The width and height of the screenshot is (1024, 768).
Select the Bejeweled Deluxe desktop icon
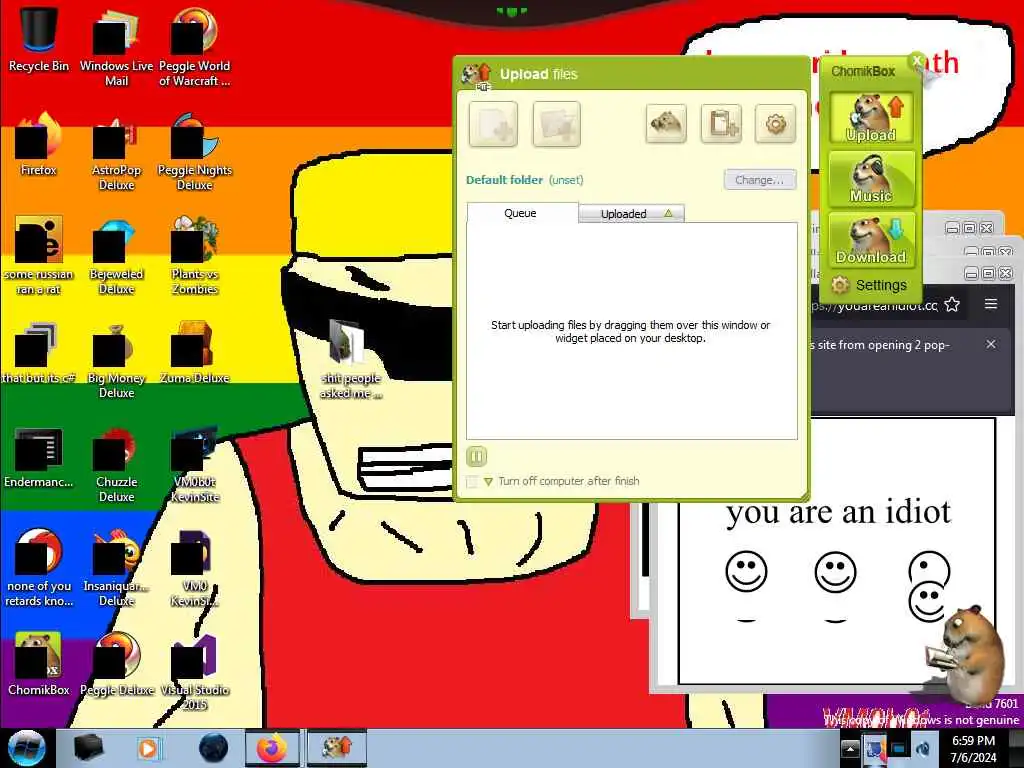point(116,255)
